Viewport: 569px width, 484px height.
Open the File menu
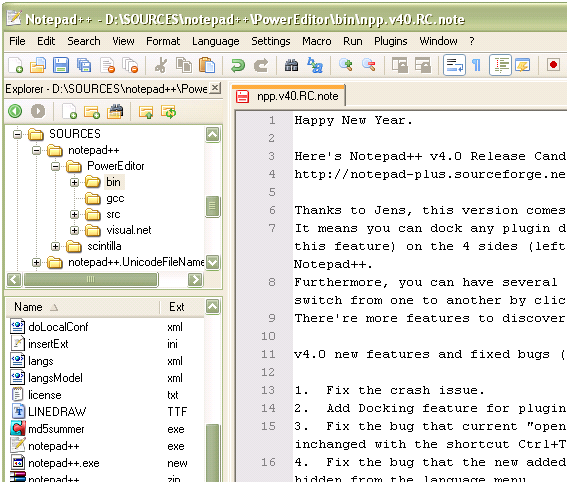[17, 41]
